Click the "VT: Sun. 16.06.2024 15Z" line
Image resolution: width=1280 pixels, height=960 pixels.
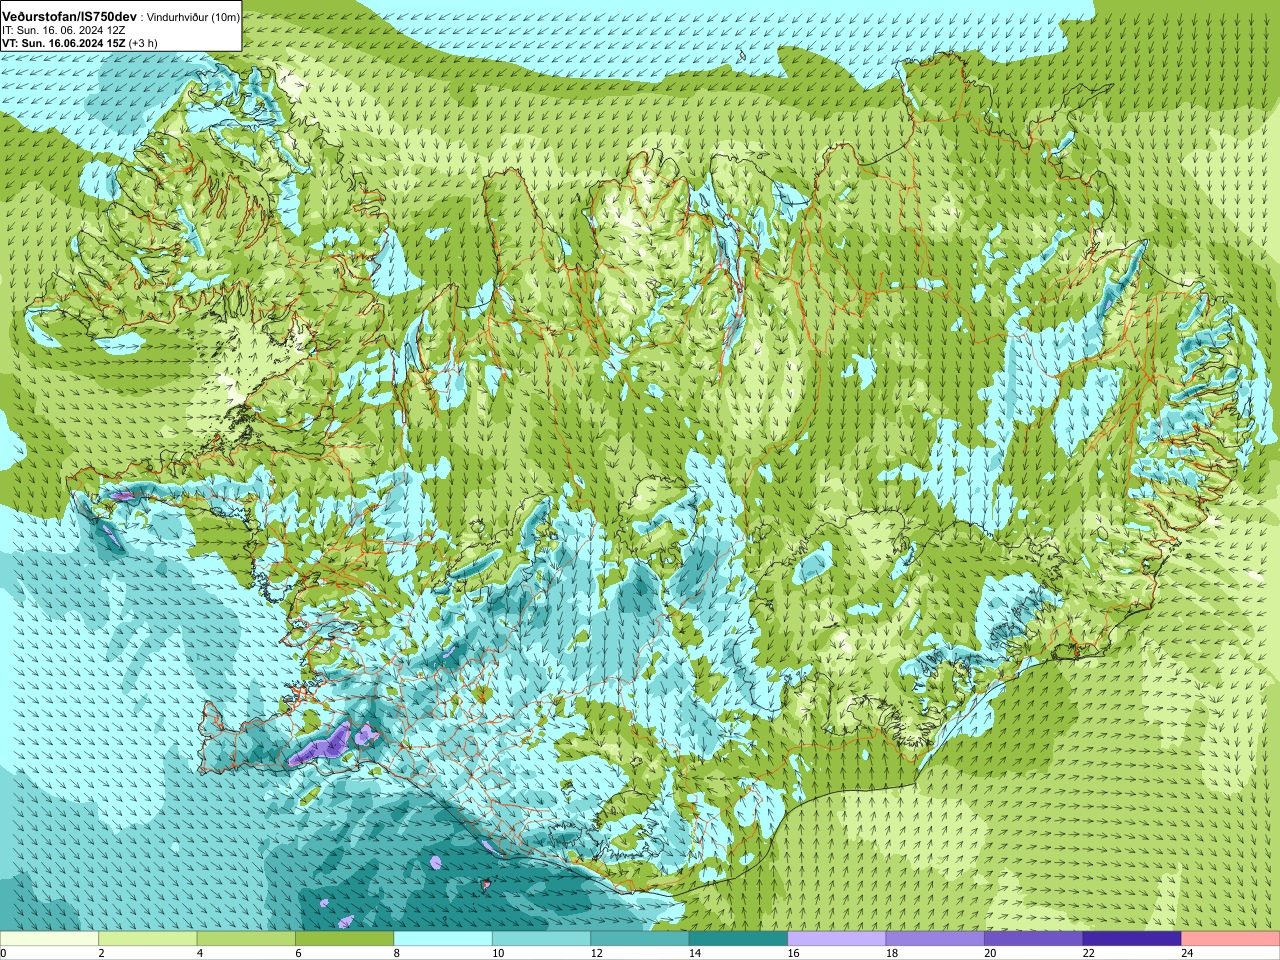(x=64, y=43)
